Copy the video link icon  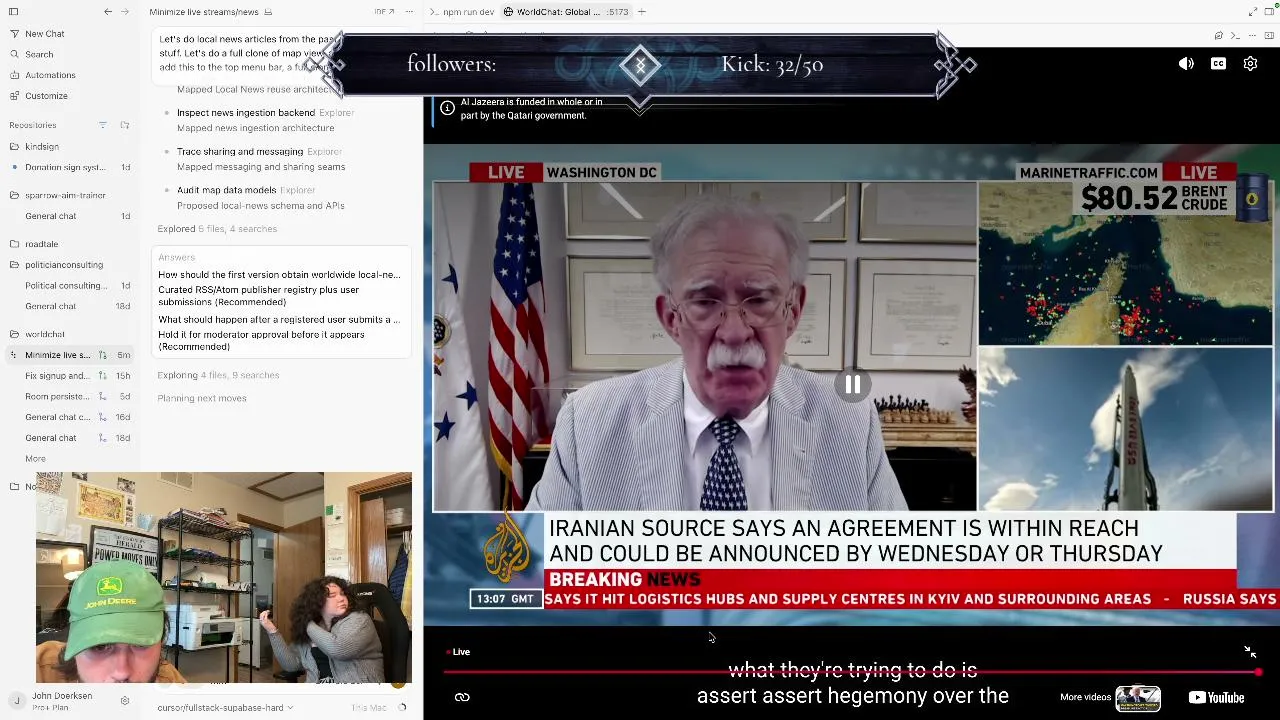462,697
